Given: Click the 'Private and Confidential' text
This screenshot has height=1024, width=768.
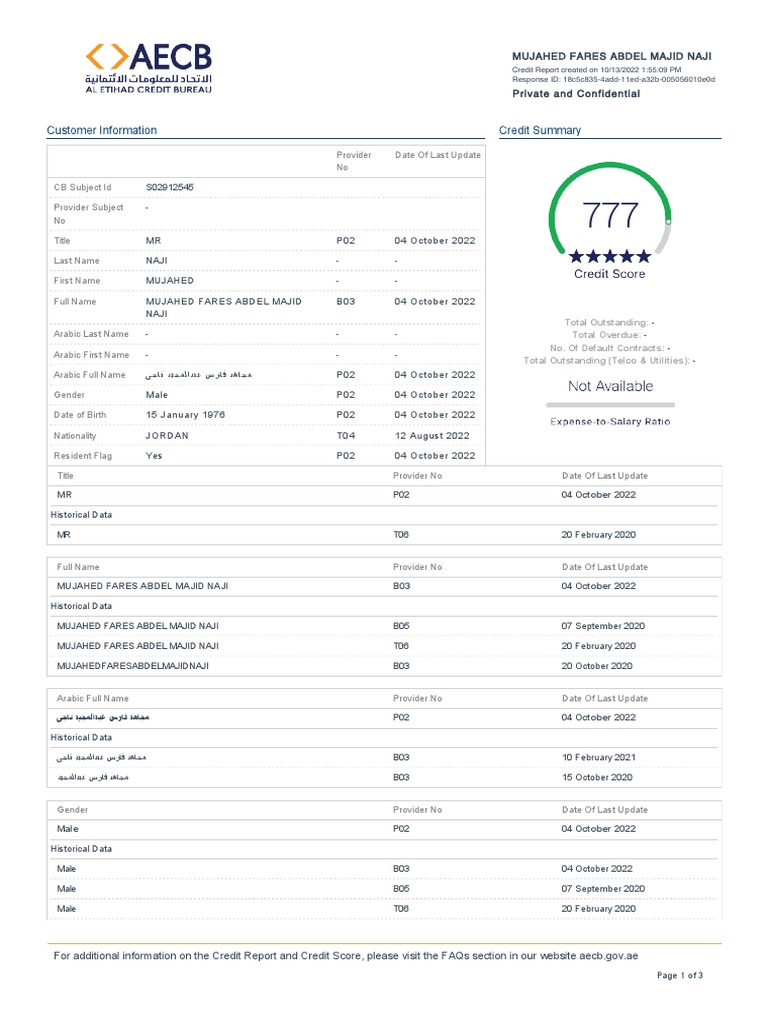Looking at the screenshot, I should tap(576, 93).
